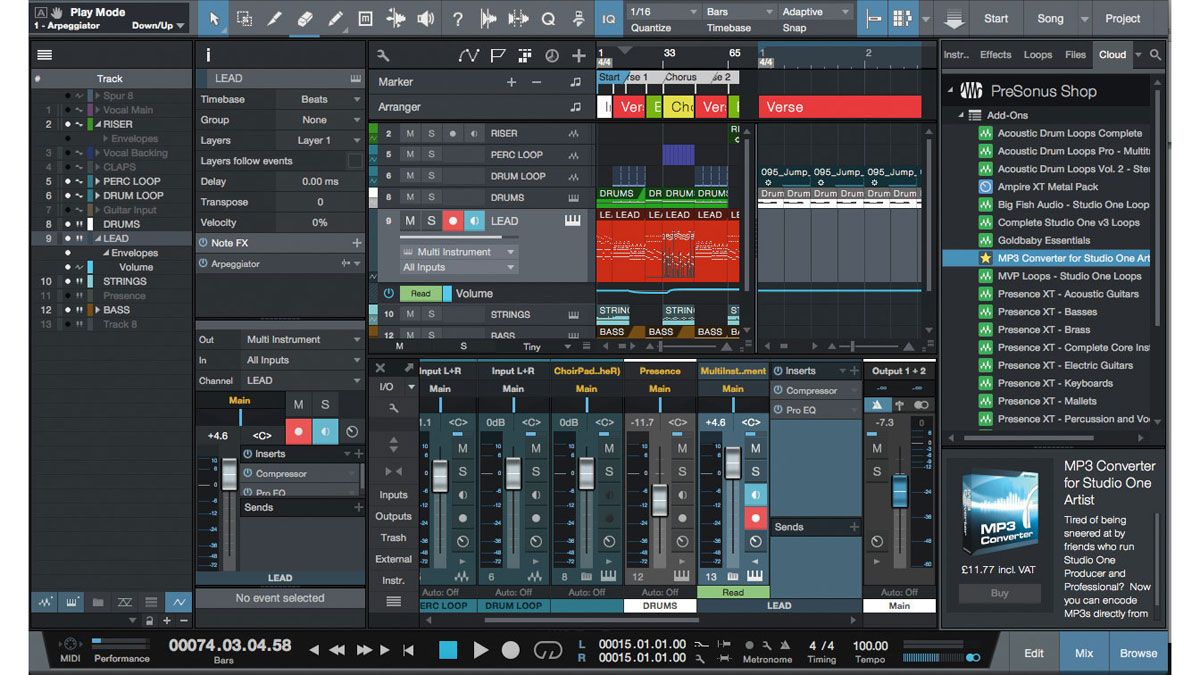Open the Project page
Screen dimensions: 1200x675
pos(1123,18)
